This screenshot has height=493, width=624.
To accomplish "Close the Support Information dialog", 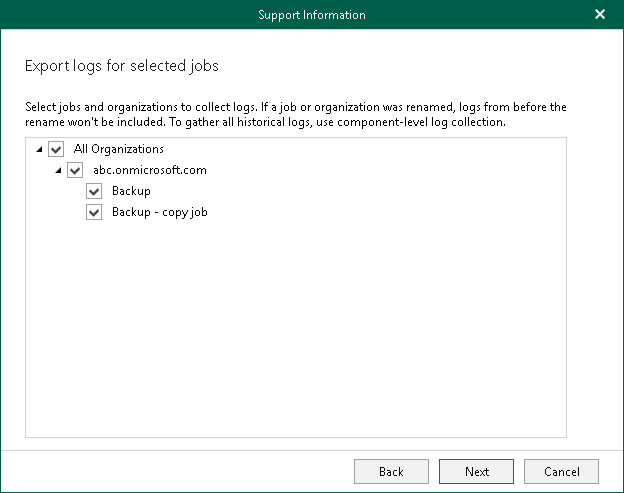I will tap(600, 15).
